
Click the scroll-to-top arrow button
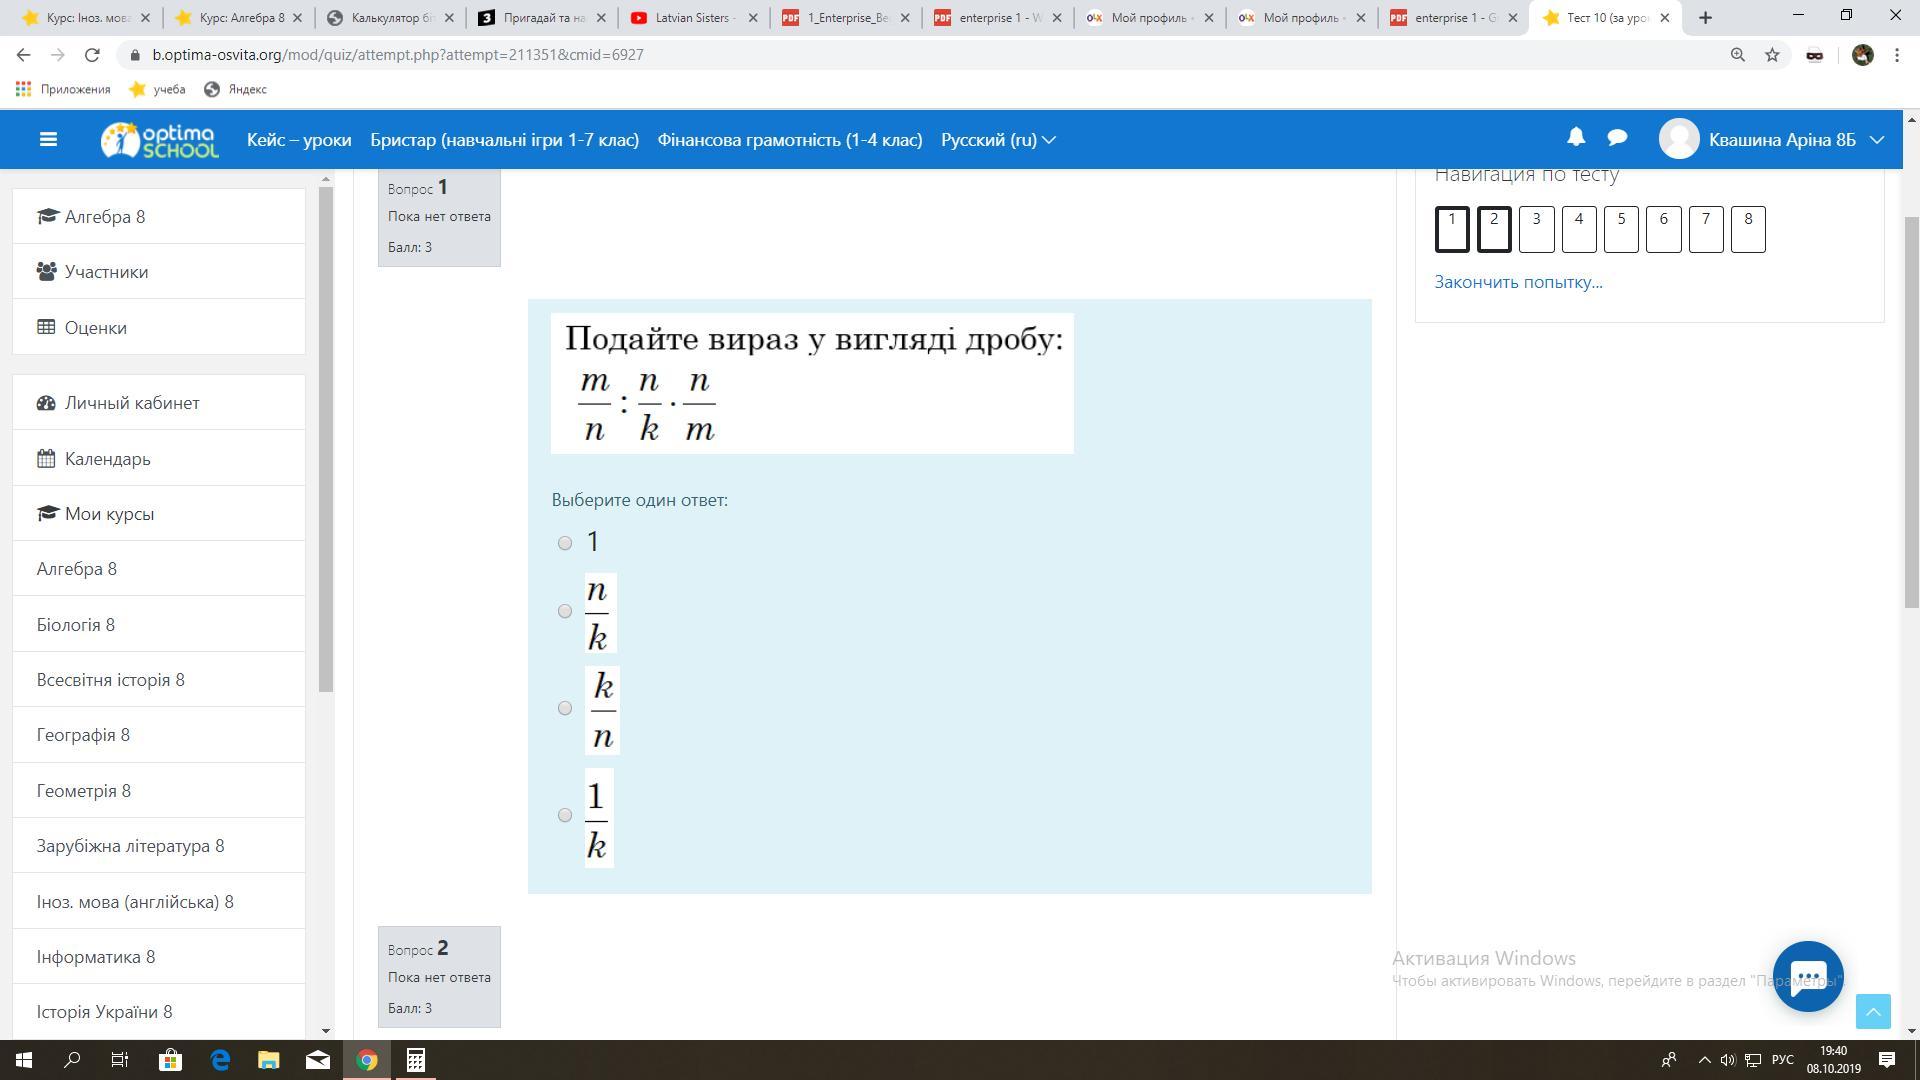[1873, 1011]
